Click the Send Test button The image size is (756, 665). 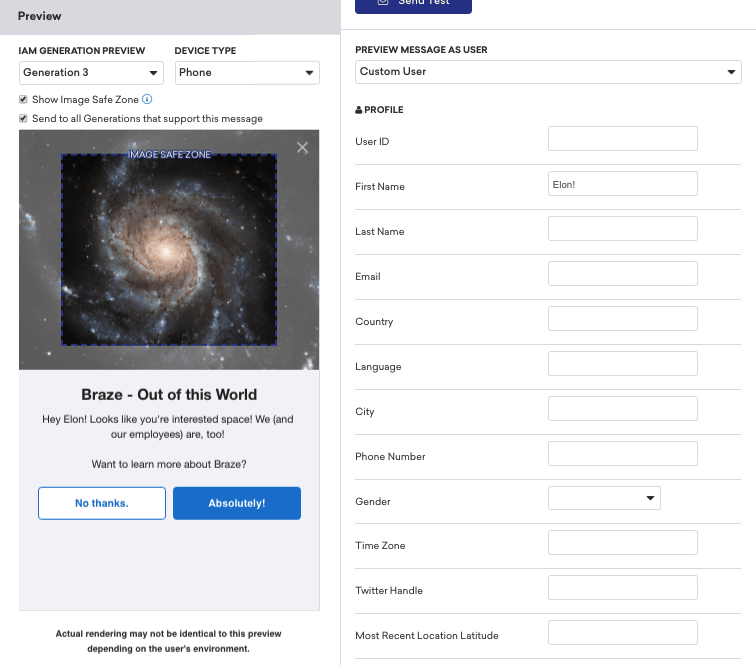point(413,4)
